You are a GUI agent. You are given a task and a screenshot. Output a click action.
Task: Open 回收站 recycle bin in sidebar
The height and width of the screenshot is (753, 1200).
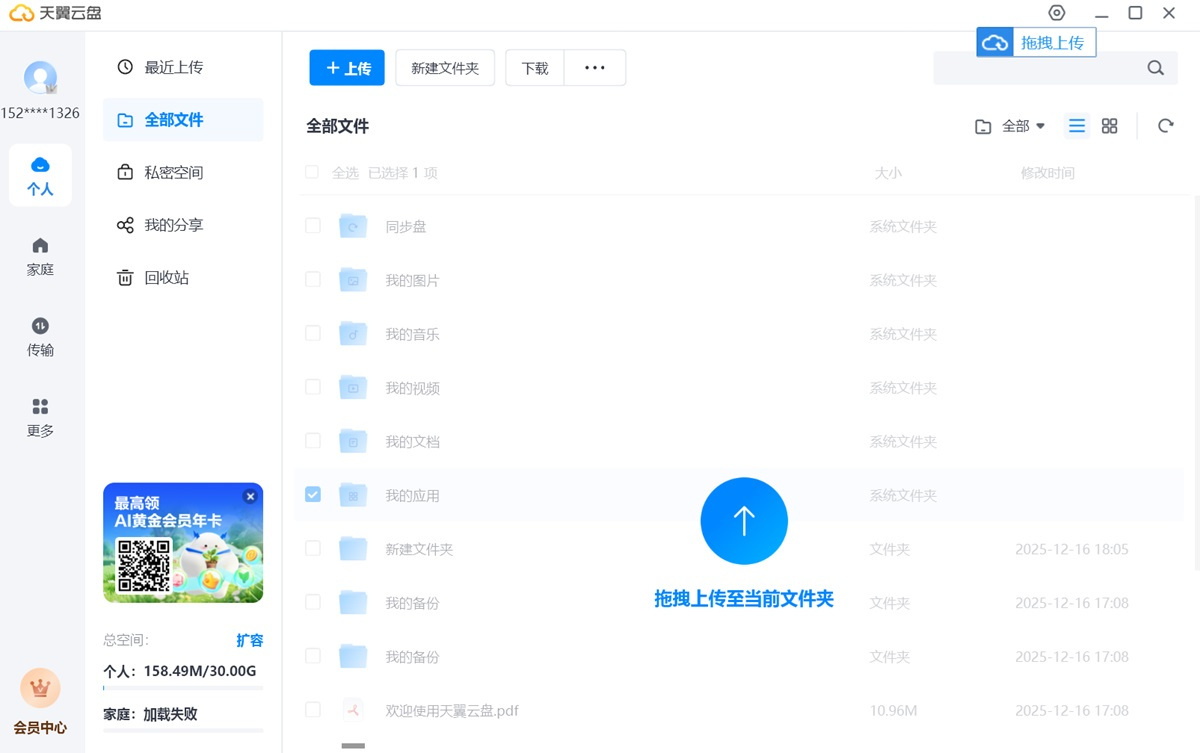[166, 278]
